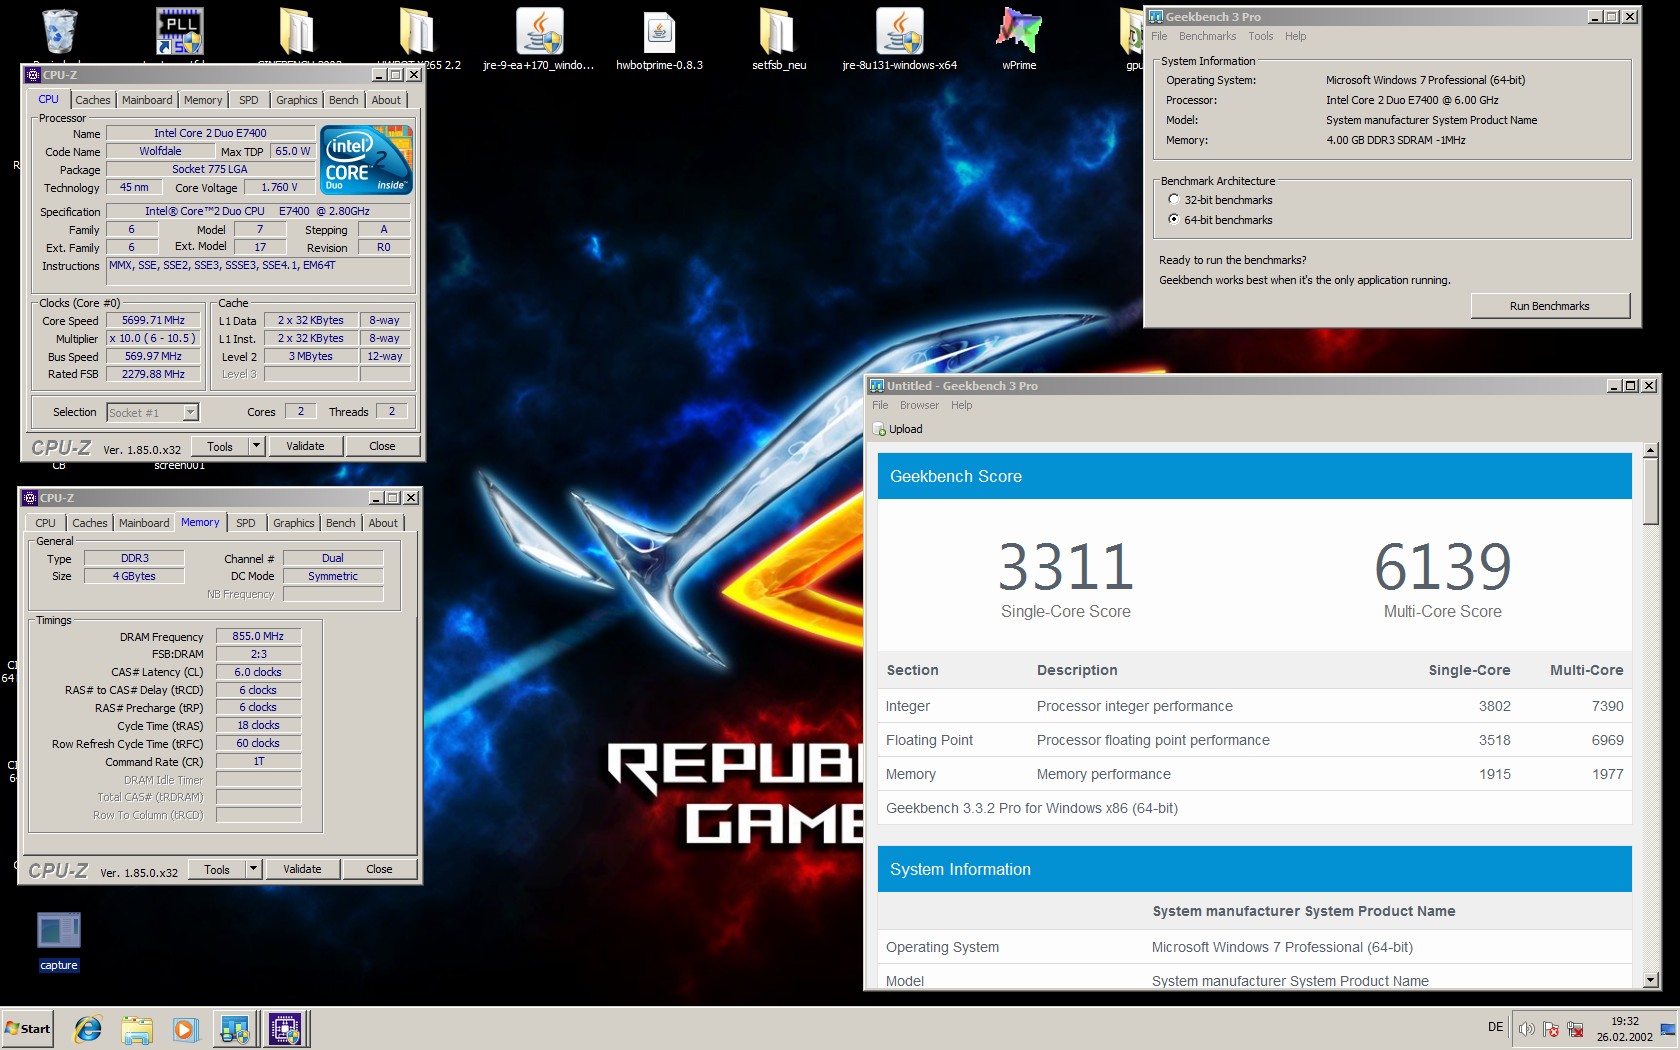Switch to Caches tab in top CPU-Z
The height and width of the screenshot is (1050, 1680).
93,100
